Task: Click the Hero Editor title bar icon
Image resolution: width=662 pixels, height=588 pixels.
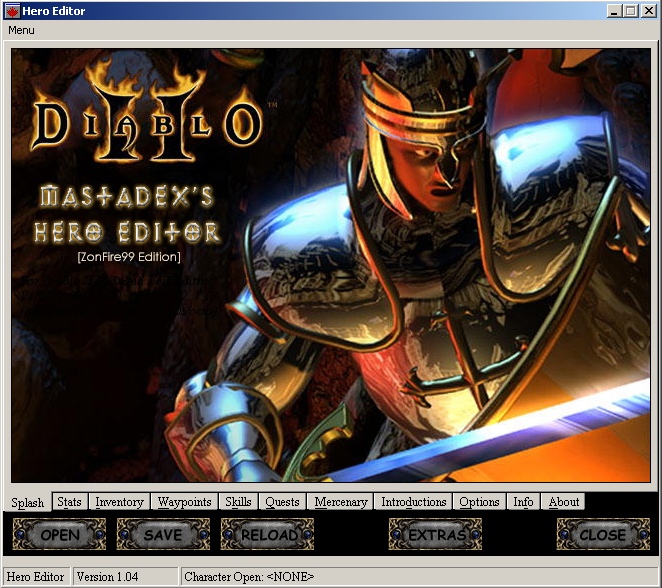Action: point(12,11)
